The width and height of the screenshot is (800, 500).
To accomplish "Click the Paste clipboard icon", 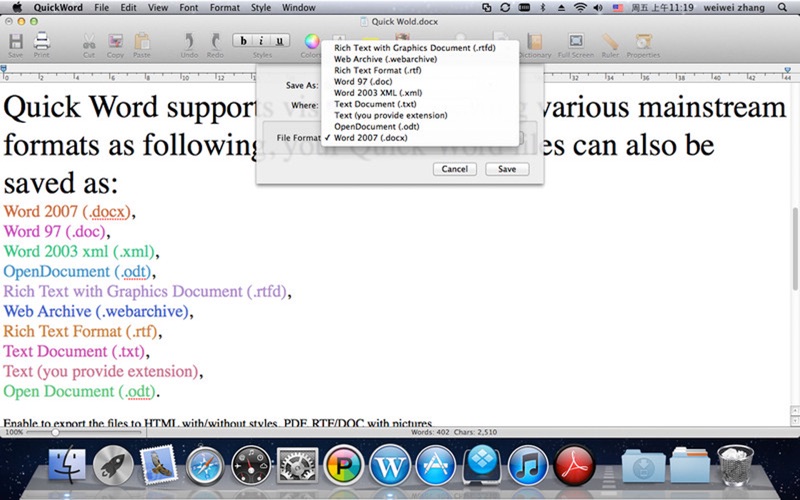I will pyautogui.click(x=142, y=42).
